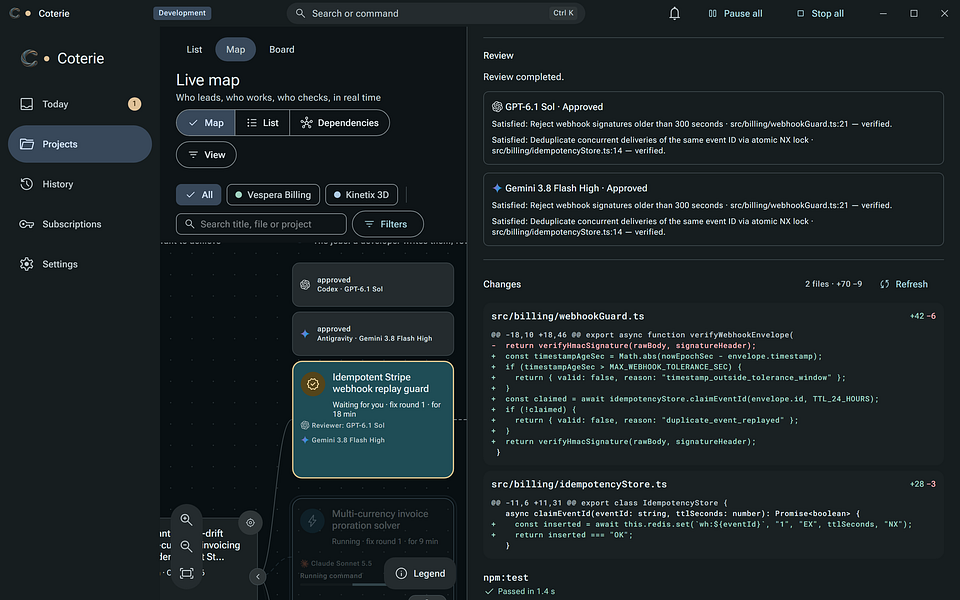Select the Map segment under Live map
Screen dimensions: 960x600
click(x=206, y=123)
